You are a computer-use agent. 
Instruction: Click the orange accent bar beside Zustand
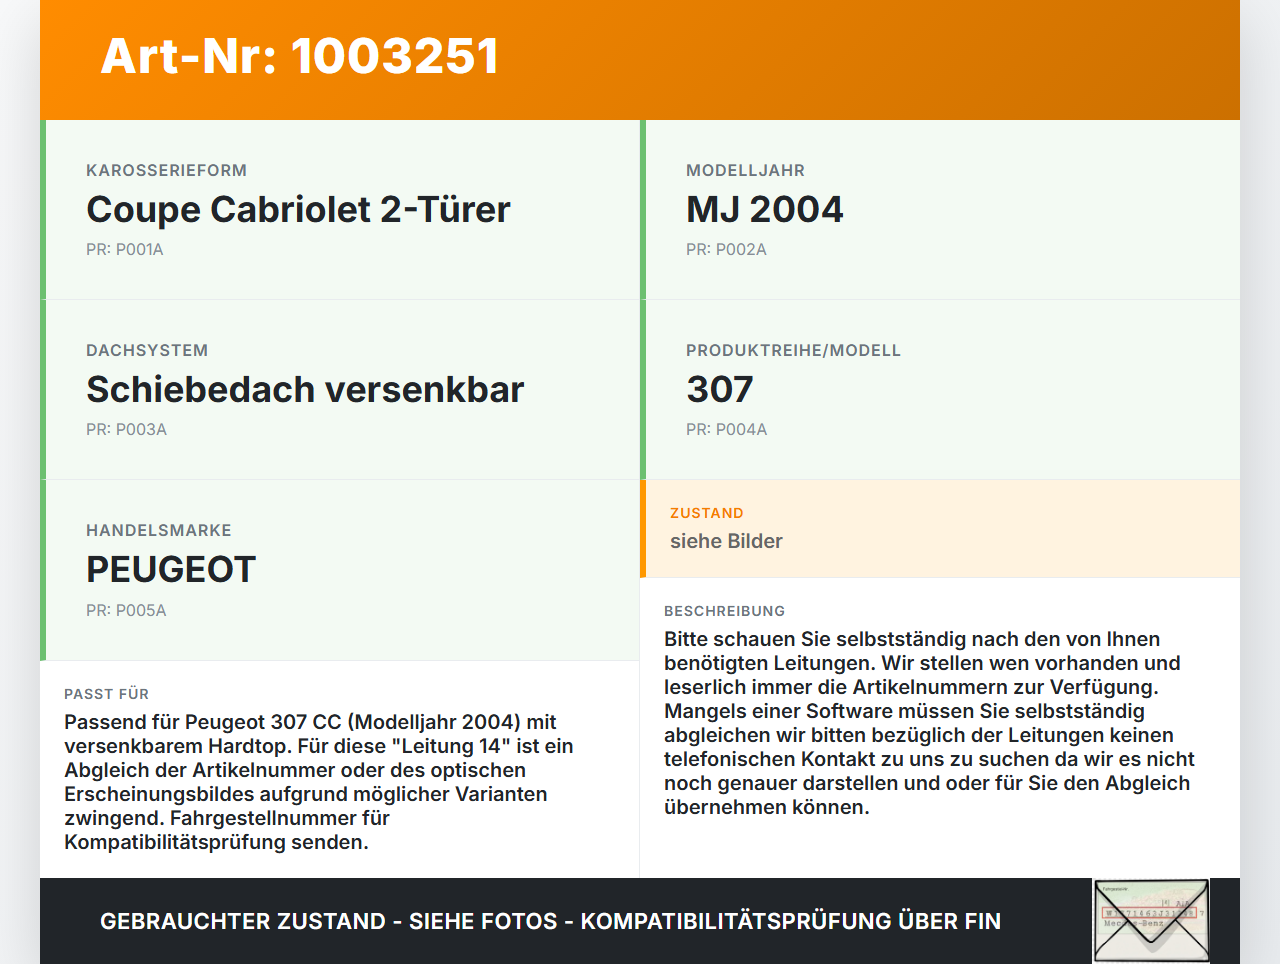(643, 529)
